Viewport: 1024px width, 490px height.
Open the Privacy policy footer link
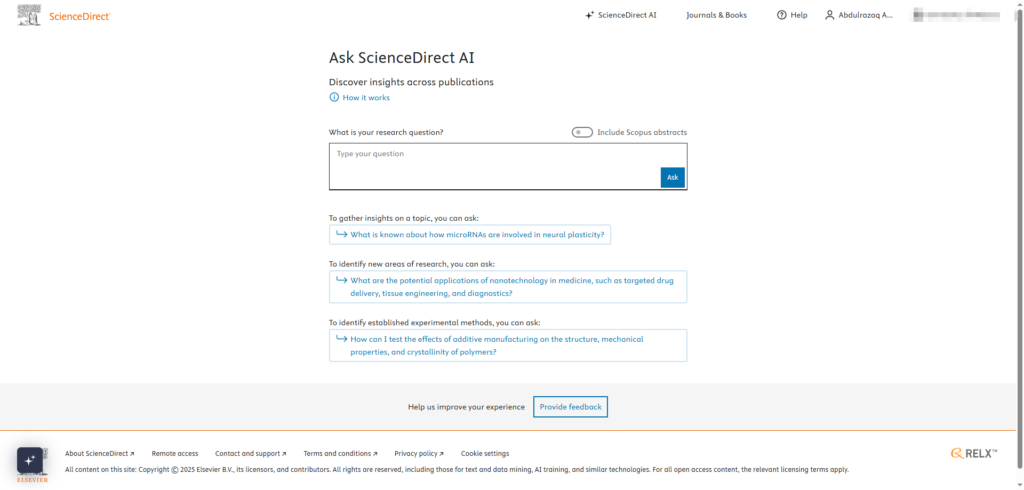(419, 453)
